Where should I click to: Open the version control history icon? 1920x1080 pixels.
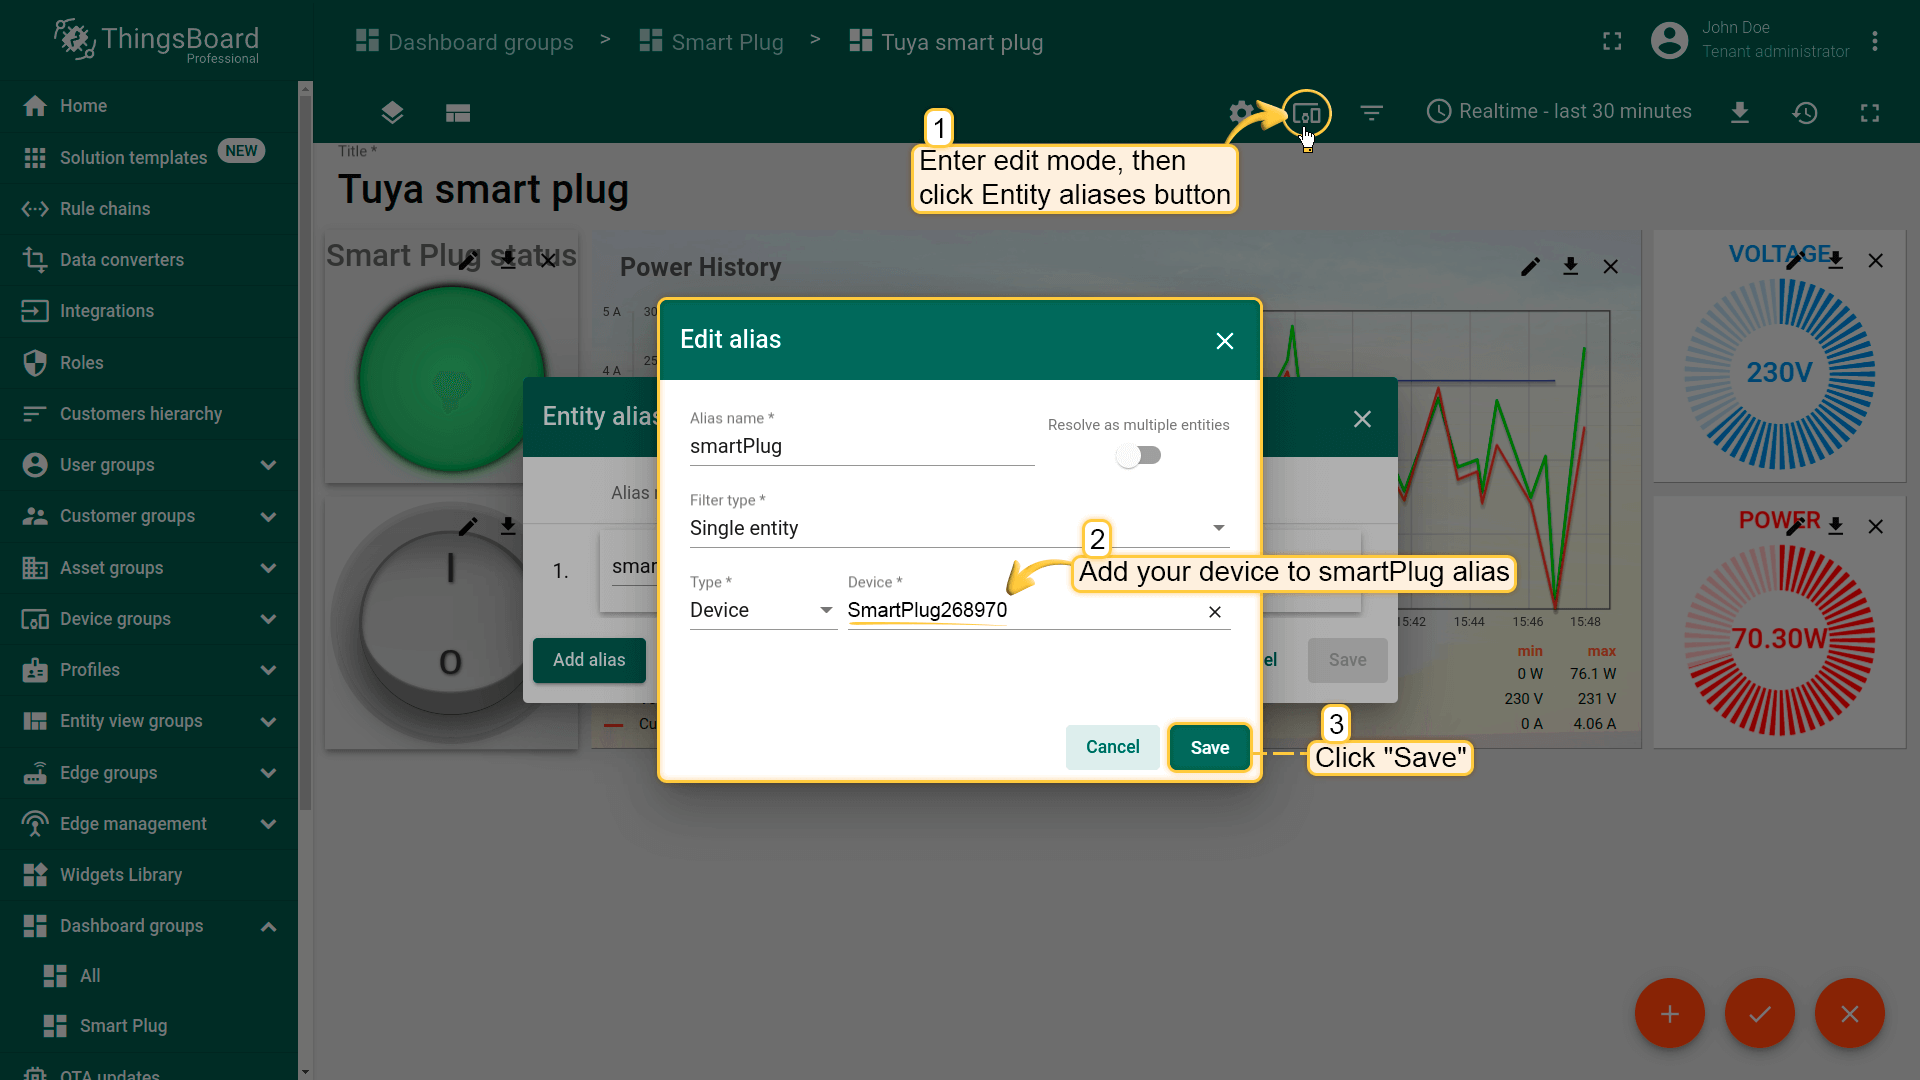pos(1805,113)
